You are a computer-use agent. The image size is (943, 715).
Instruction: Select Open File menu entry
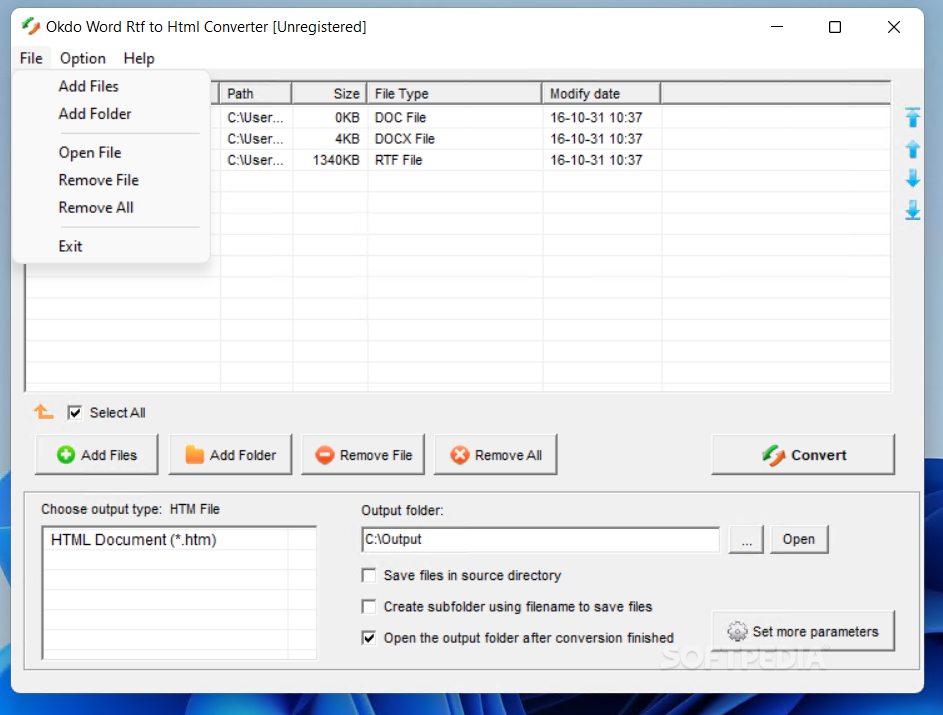111,153
